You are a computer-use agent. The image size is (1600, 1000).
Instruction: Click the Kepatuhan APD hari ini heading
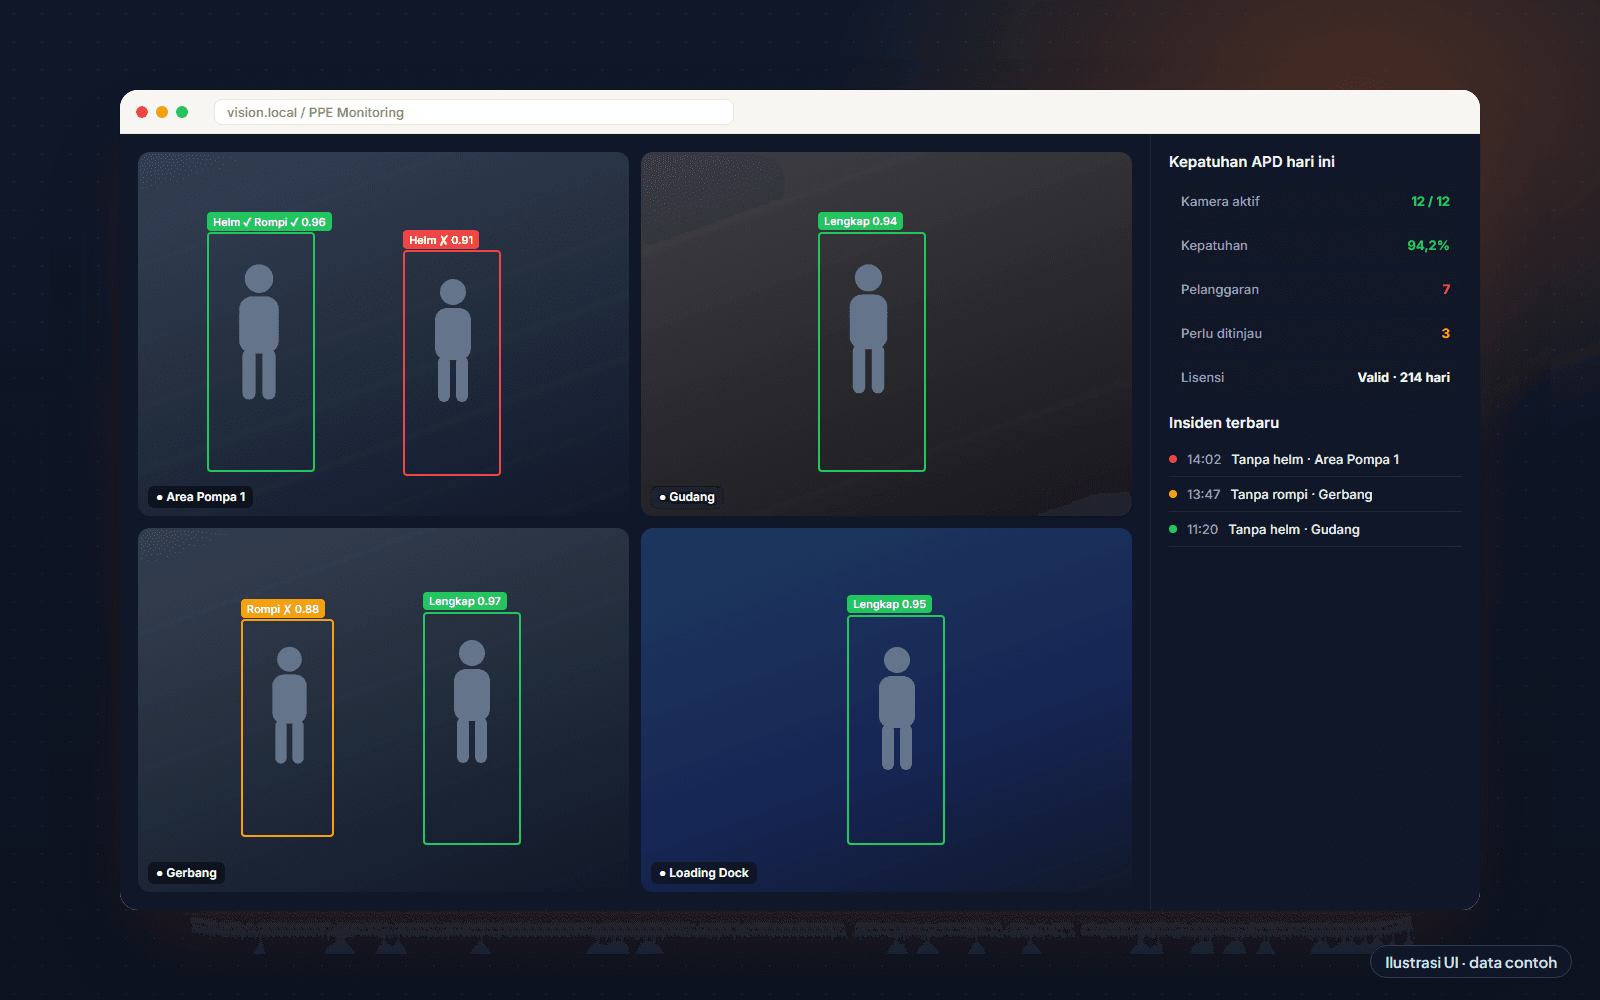point(1251,162)
